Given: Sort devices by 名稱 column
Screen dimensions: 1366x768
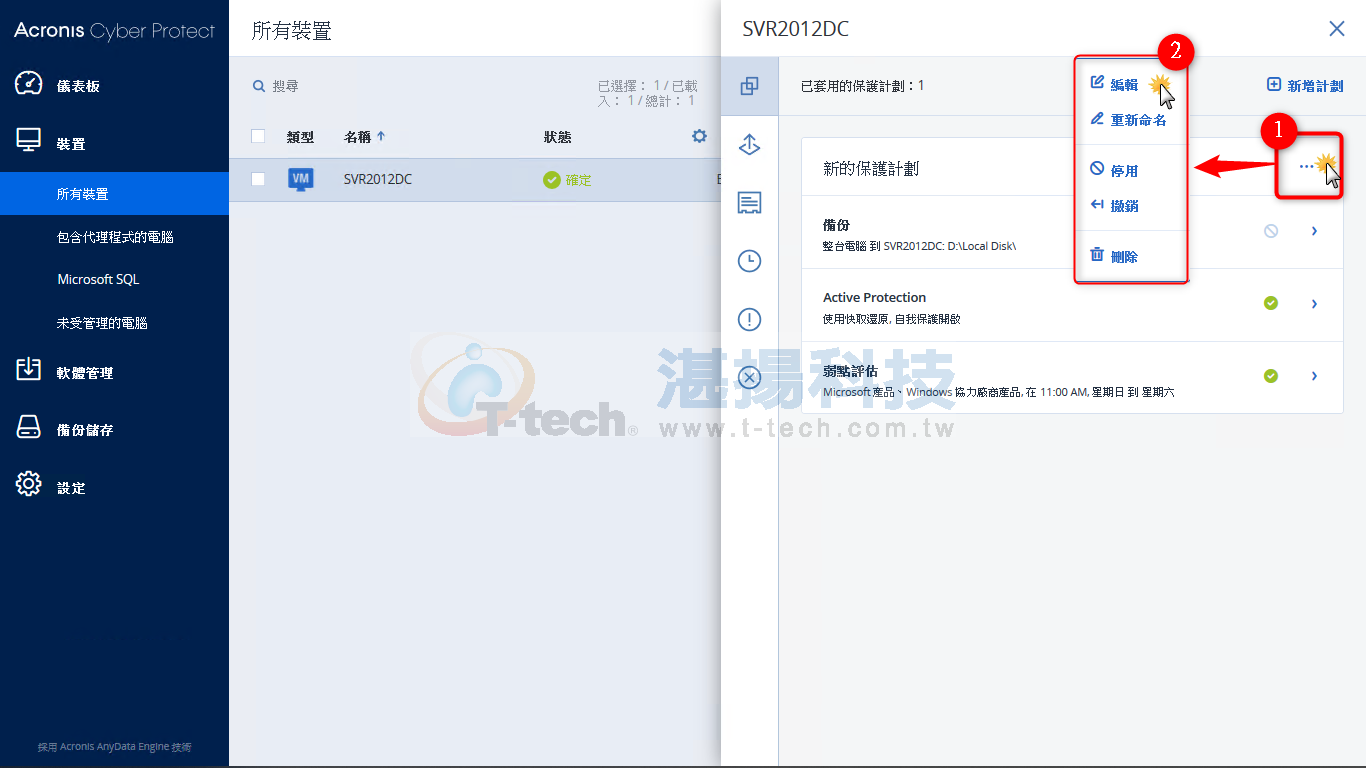Looking at the screenshot, I should tap(365, 137).
